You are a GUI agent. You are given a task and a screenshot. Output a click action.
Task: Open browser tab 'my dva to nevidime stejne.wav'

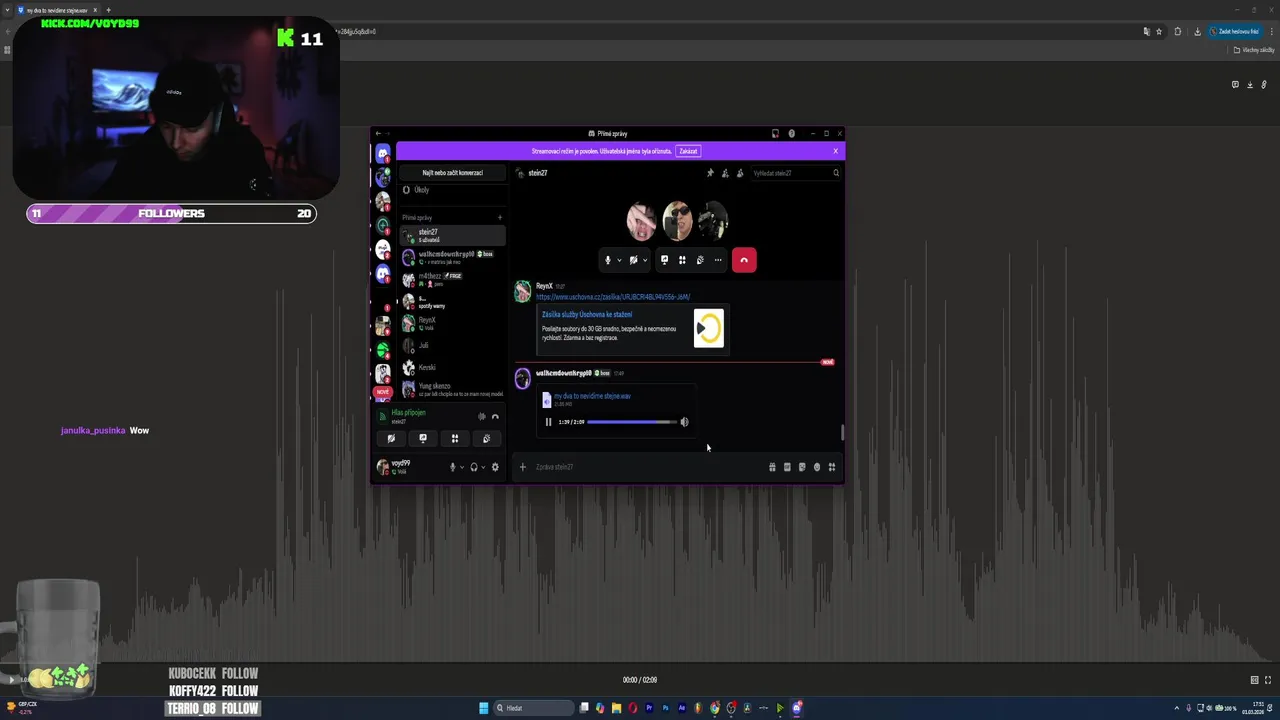tap(55, 10)
